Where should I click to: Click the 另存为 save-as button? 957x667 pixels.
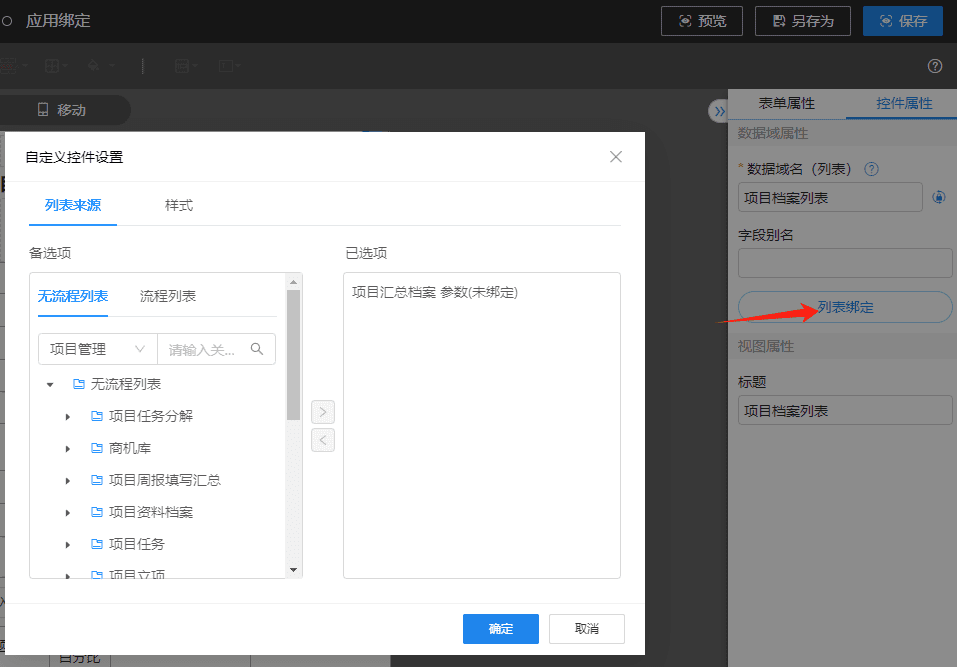803,21
